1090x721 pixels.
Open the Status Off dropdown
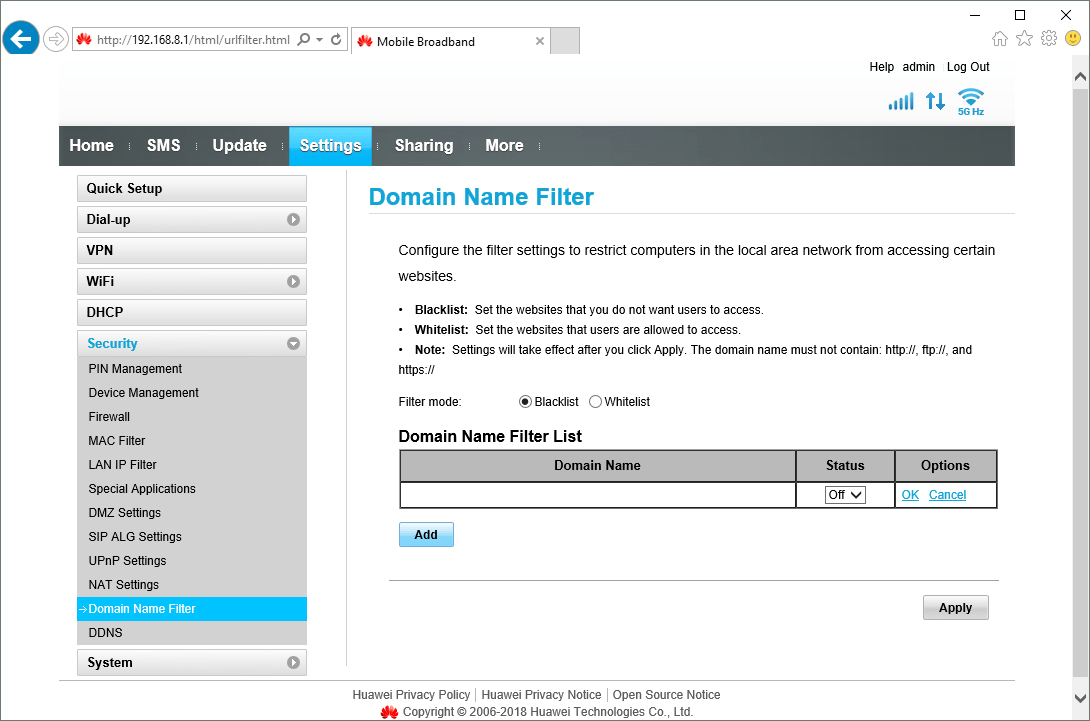coord(845,495)
